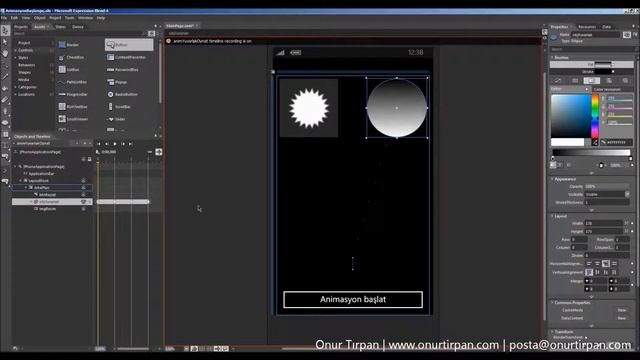Select the Grid layout tool
The height and width of the screenshot is (360, 640).
pos(5,134)
